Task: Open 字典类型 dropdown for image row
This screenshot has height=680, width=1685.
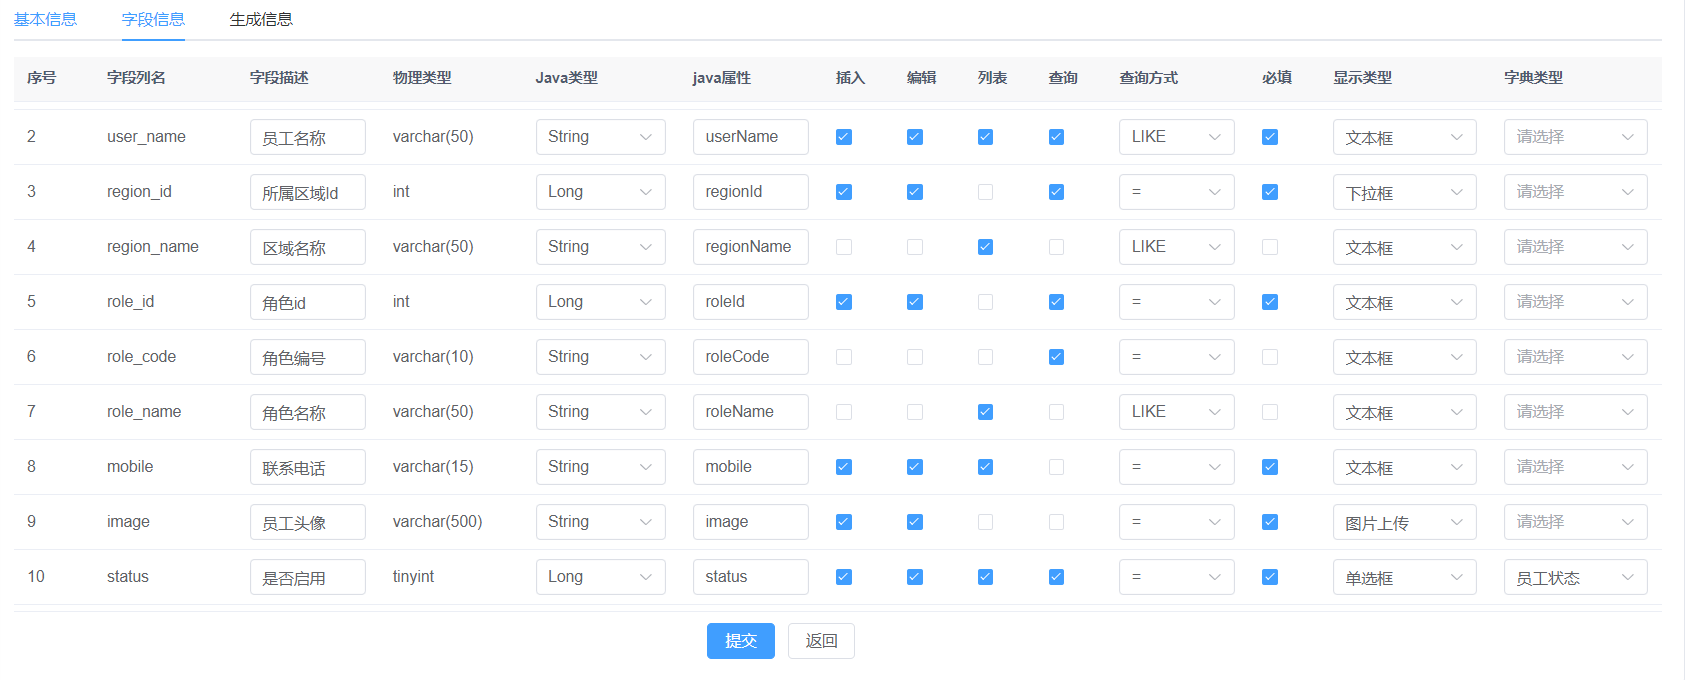Action: (1576, 522)
